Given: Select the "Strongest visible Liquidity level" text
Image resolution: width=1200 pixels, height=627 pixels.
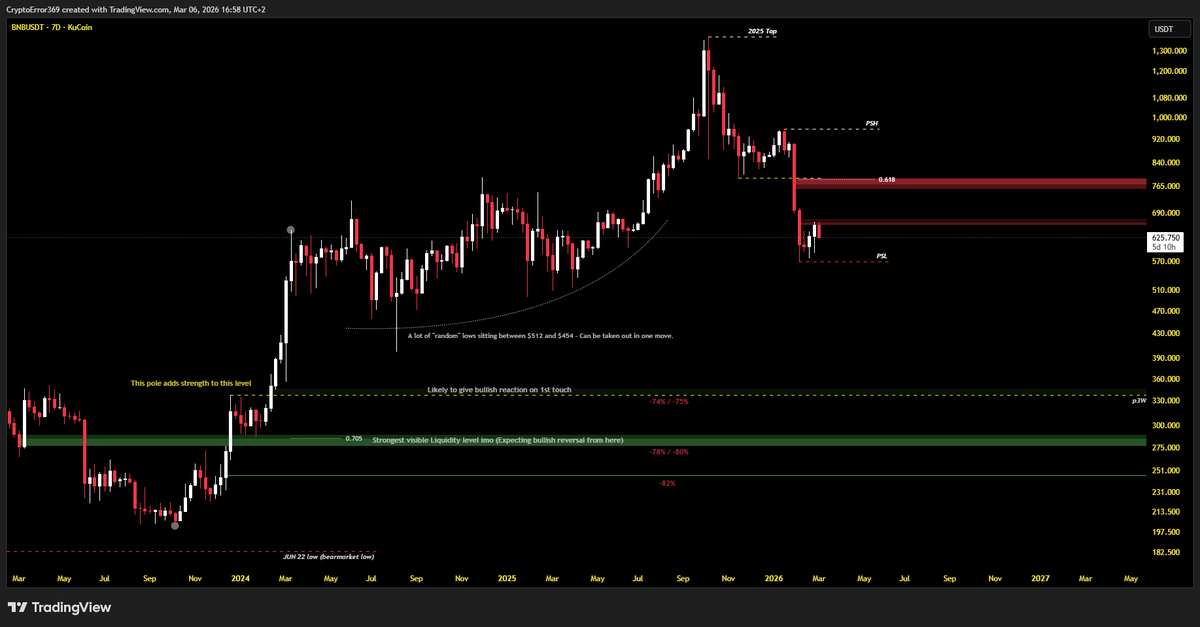Looking at the screenshot, I should [x=497, y=439].
